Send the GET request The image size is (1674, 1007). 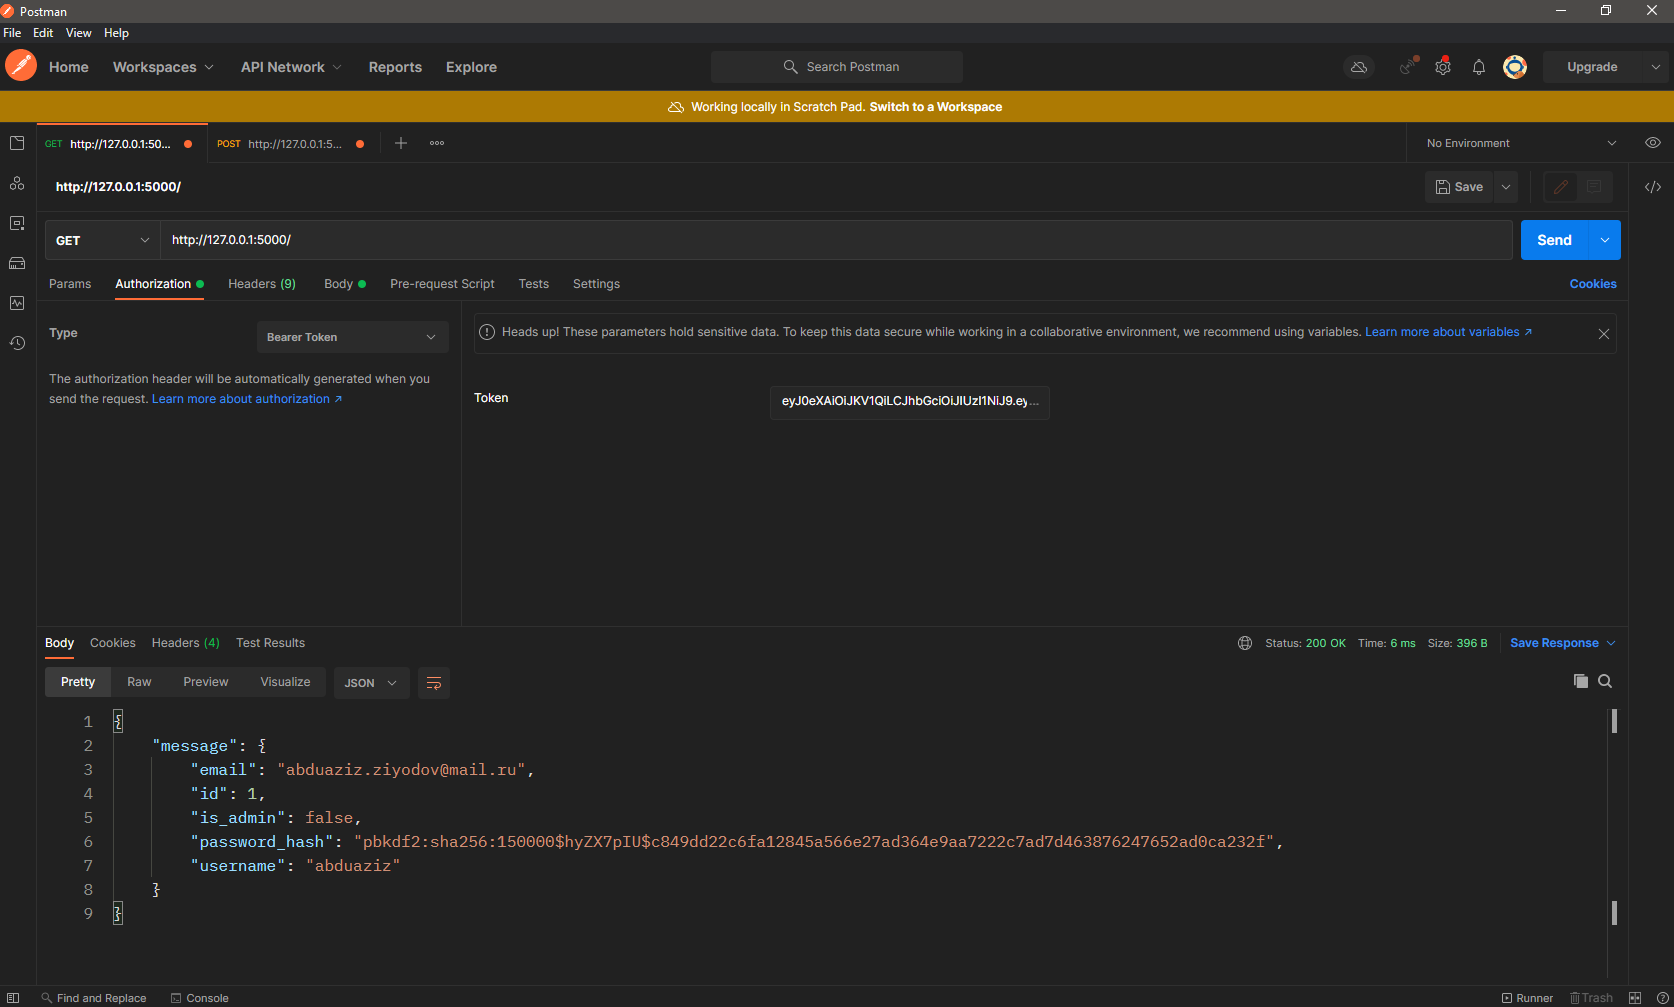[1554, 240]
